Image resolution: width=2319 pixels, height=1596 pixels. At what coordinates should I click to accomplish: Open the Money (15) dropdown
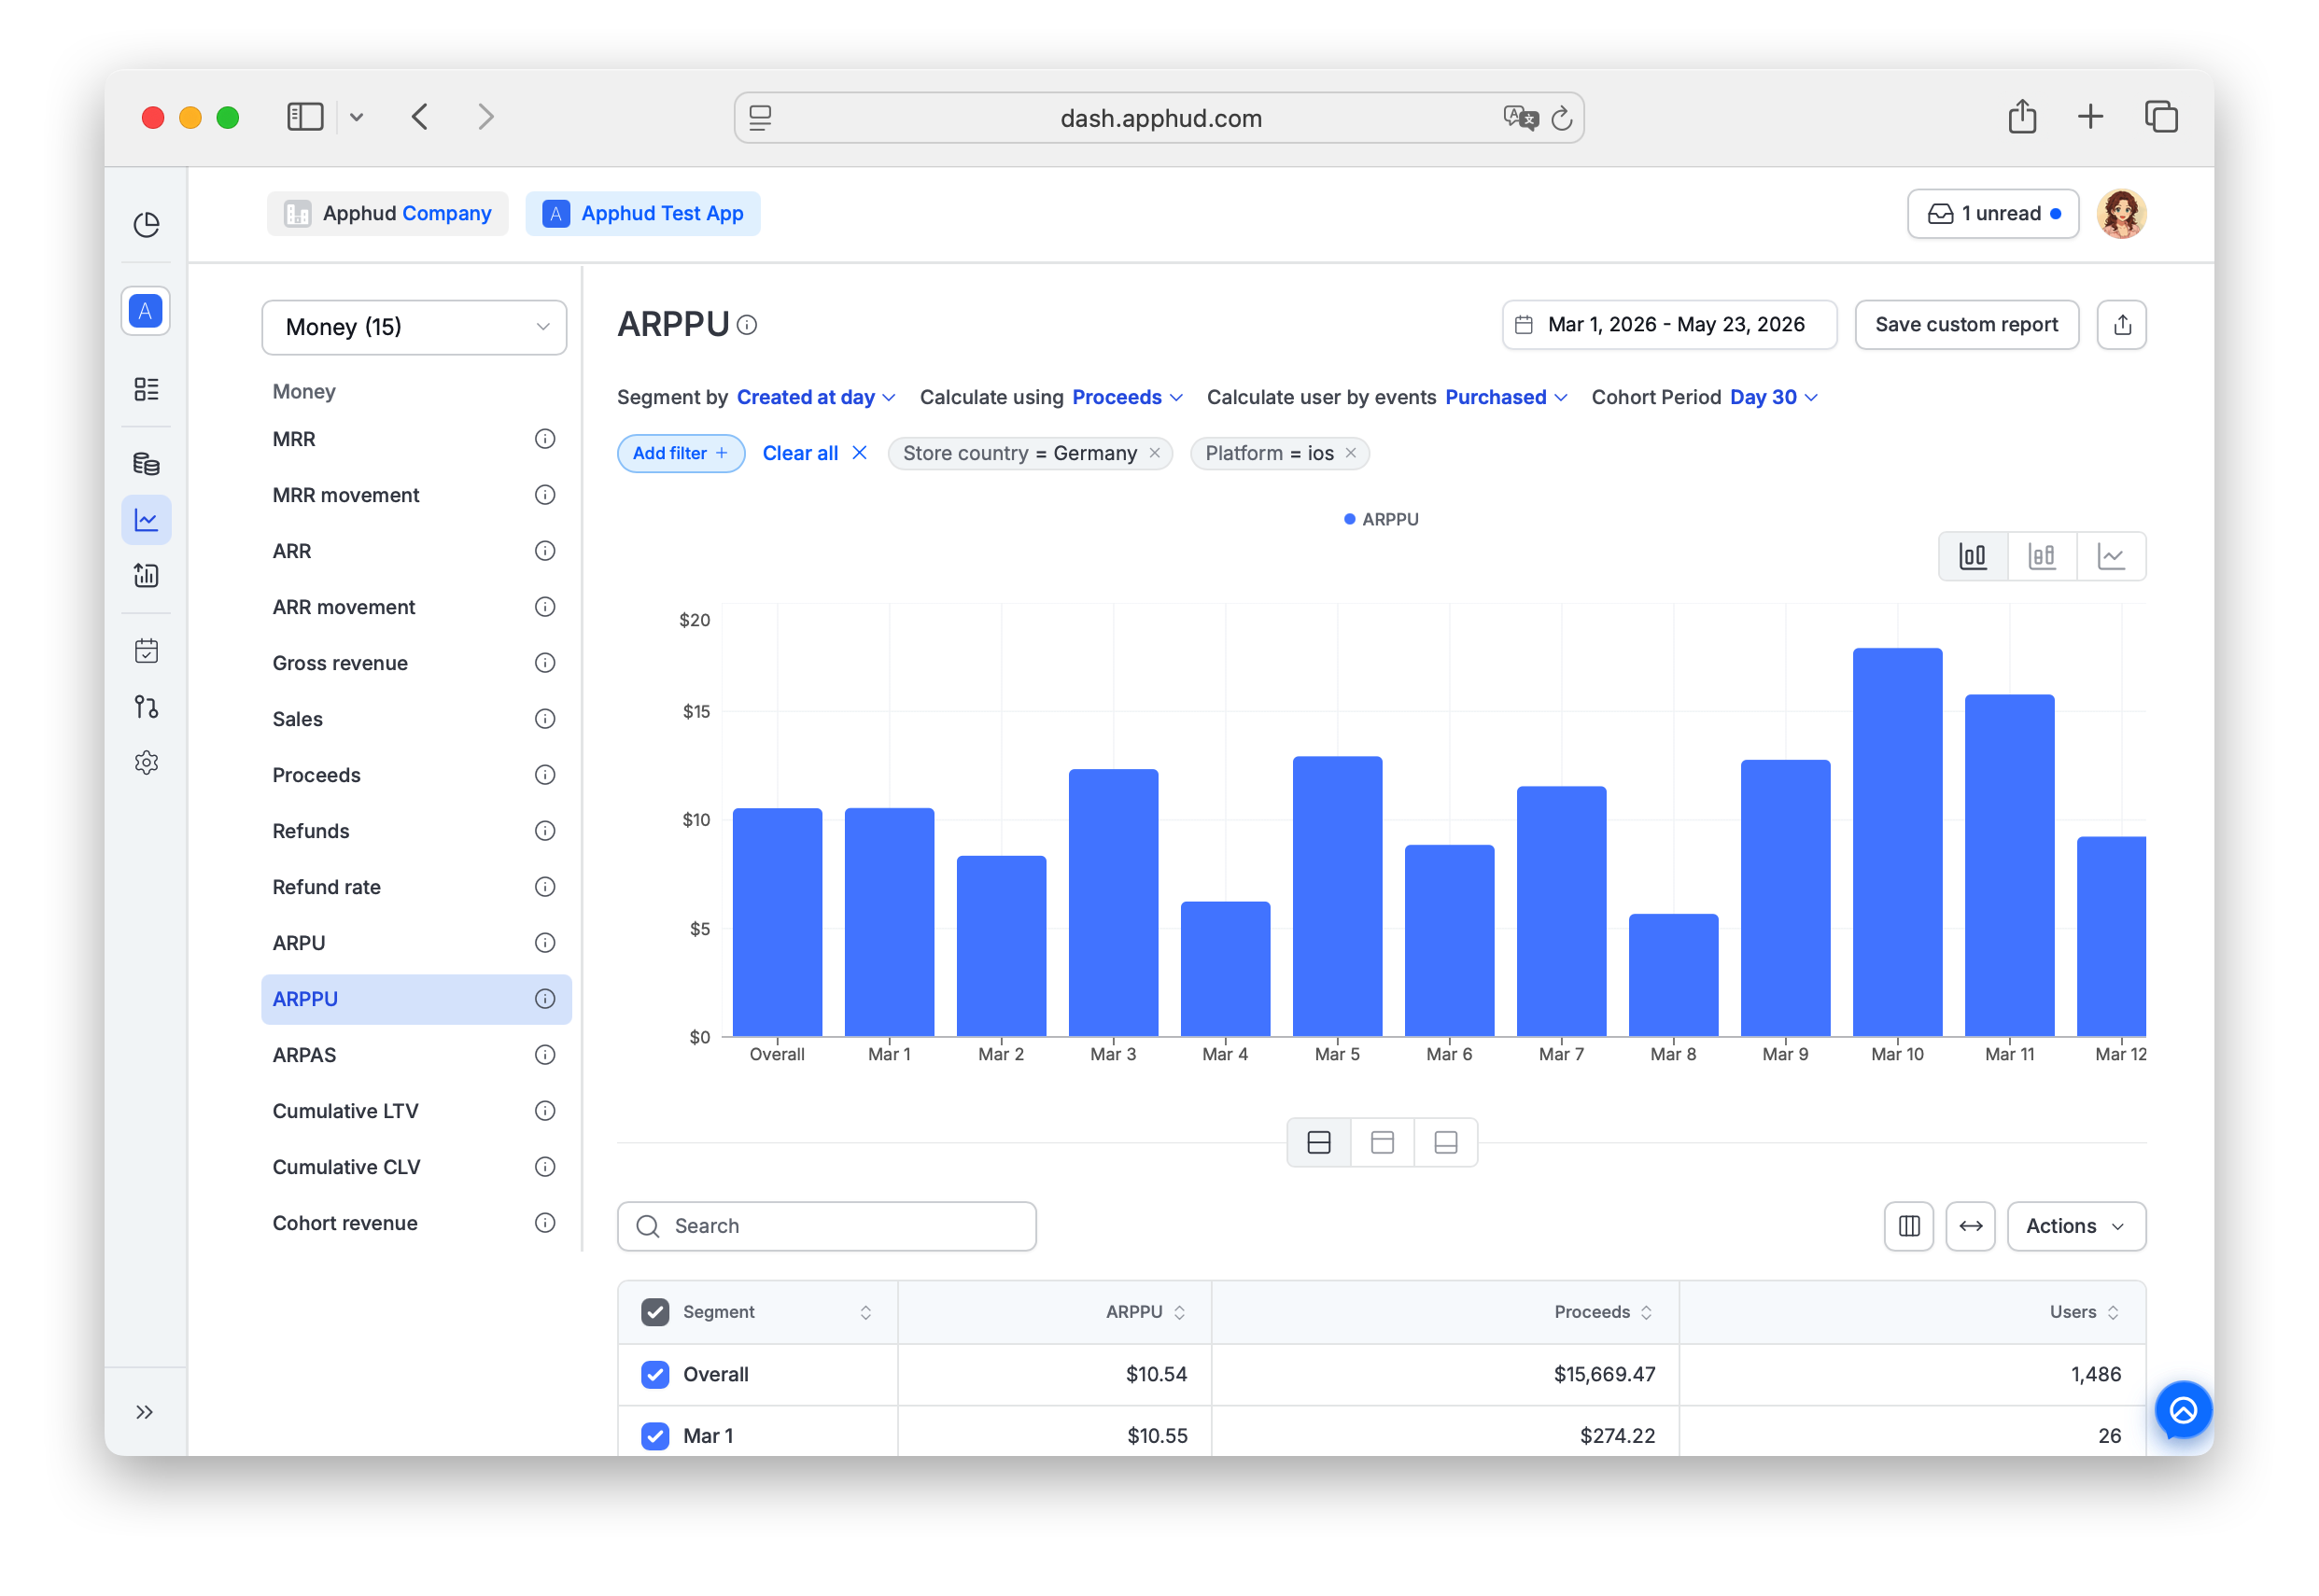pyautogui.click(x=414, y=327)
